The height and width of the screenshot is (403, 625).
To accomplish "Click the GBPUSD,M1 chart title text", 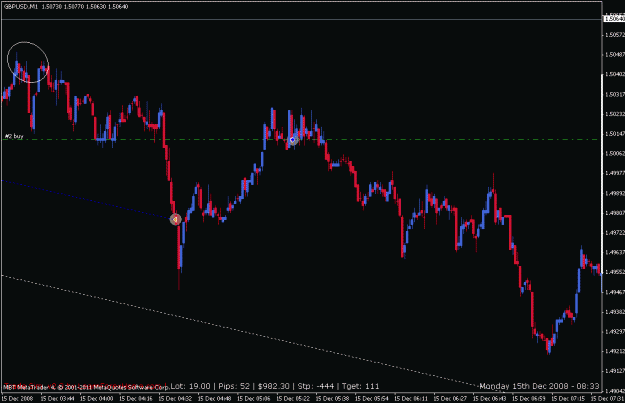I will pyautogui.click(x=21, y=7).
